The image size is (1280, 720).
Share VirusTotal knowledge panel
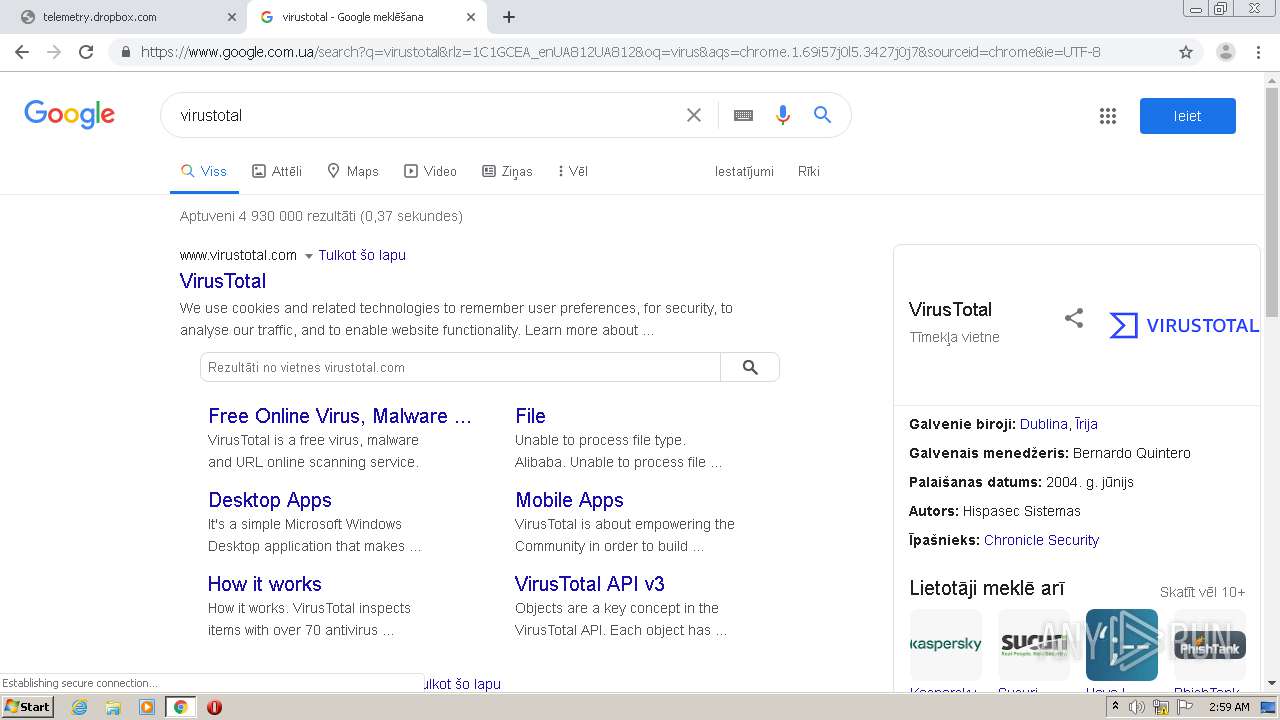1073,319
